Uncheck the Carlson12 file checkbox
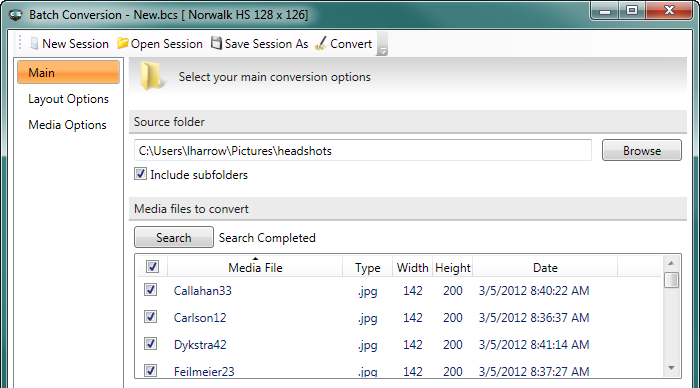 (150, 317)
